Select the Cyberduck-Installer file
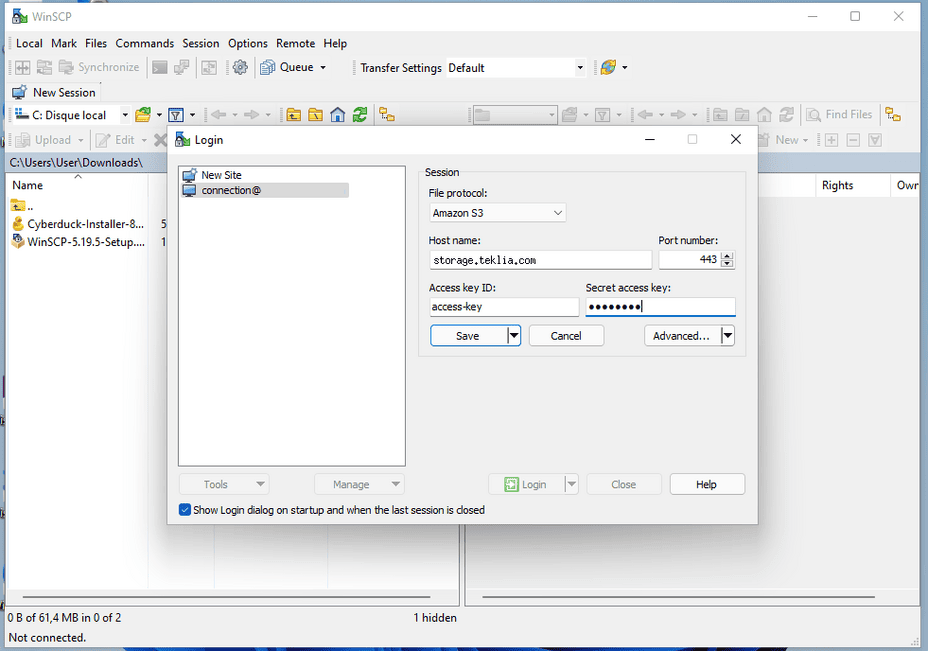Screen dimensions: 928x651 (x=78, y=224)
